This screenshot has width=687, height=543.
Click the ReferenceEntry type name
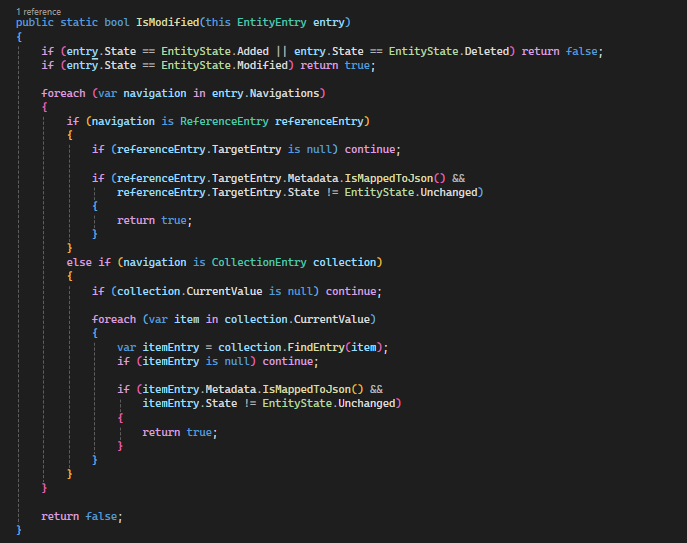point(224,121)
